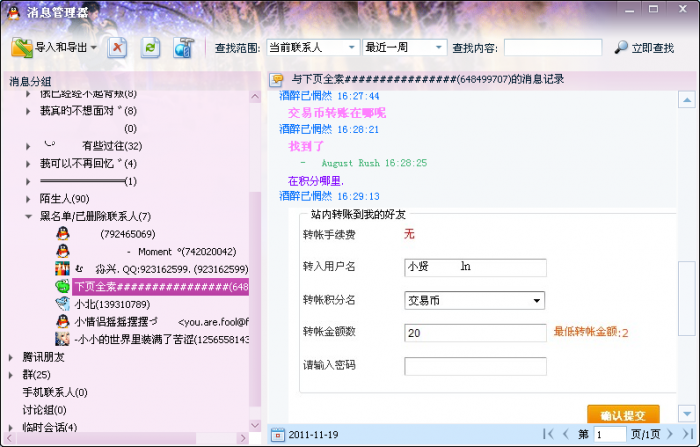Image resolution: width=700 pixels, height=447 pixels.
Task: Open the search scope dropdown 当前联系人
Action: (312, 47)
